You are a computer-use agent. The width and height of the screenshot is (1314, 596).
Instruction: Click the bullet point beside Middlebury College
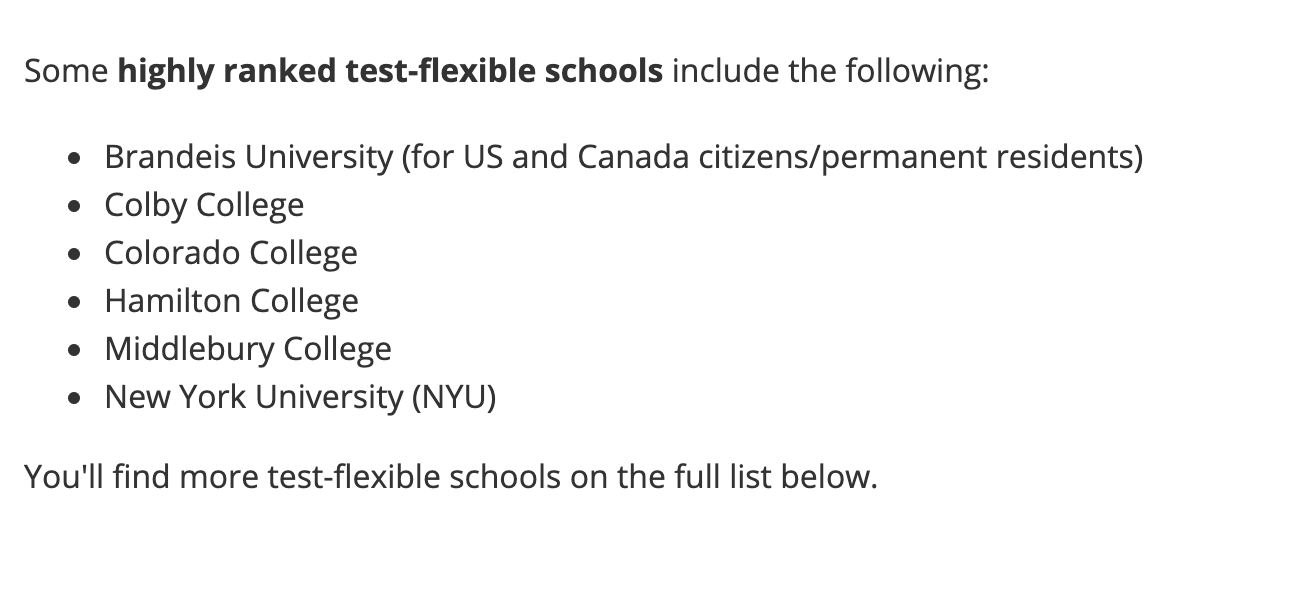click(75, 351)
